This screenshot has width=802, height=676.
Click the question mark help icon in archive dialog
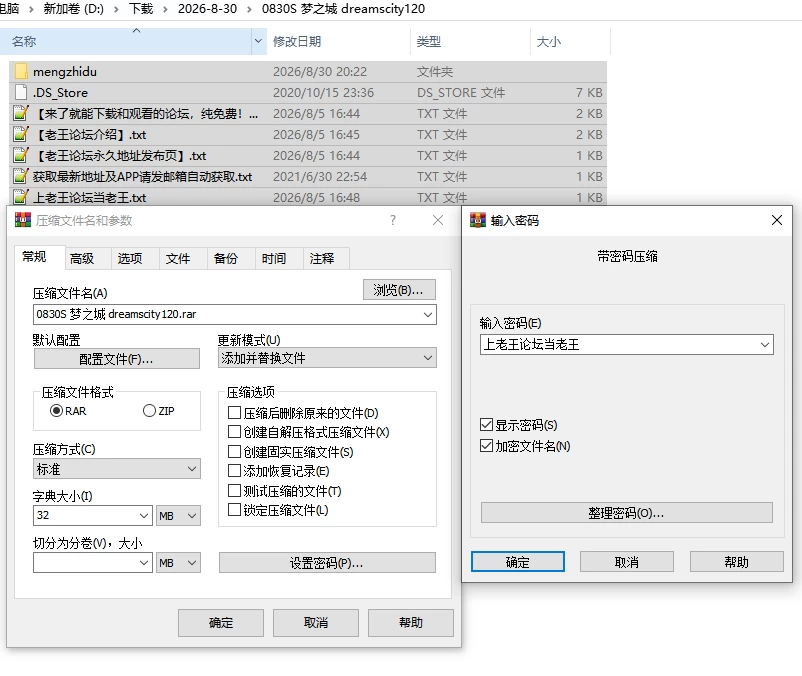pos(393,220)
